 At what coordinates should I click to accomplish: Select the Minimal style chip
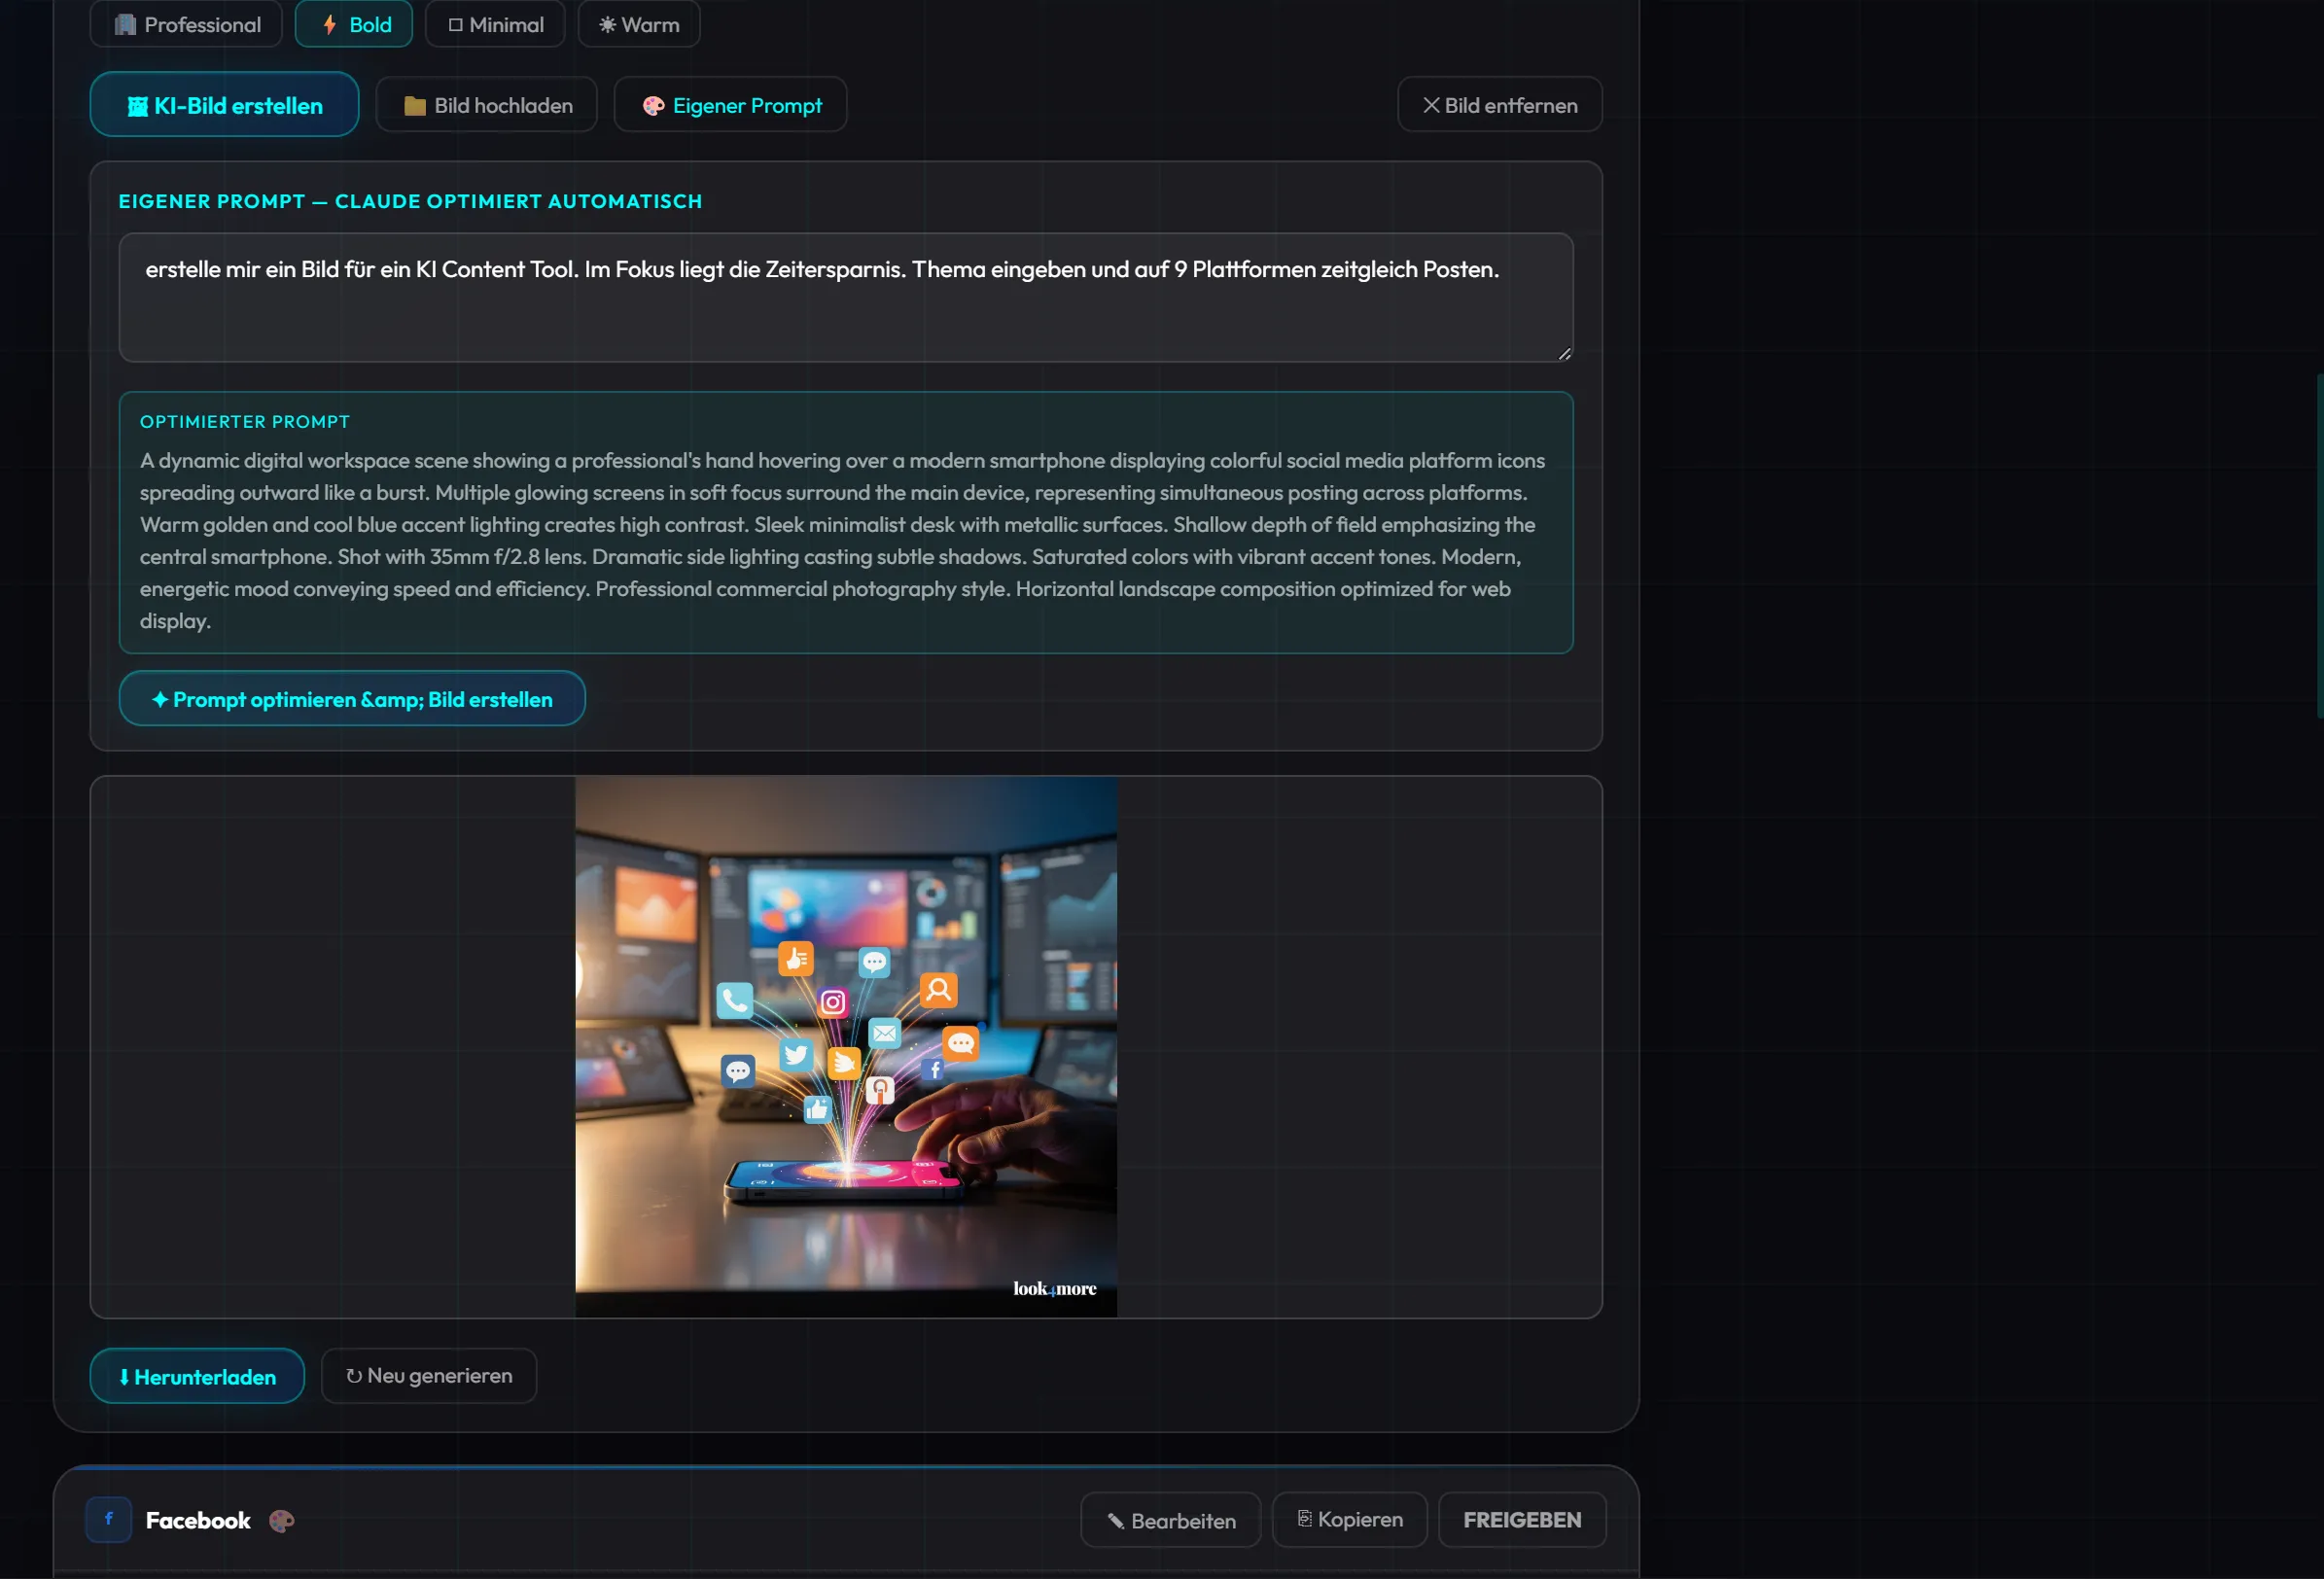[x=495, y=24]
